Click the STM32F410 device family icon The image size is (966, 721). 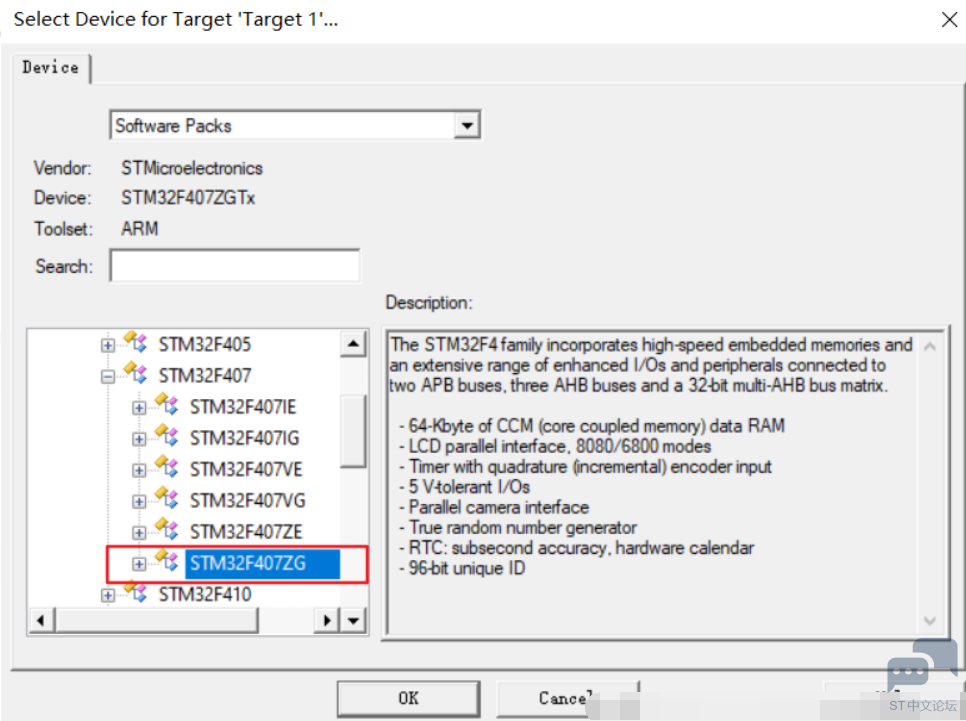pos(136,592)
